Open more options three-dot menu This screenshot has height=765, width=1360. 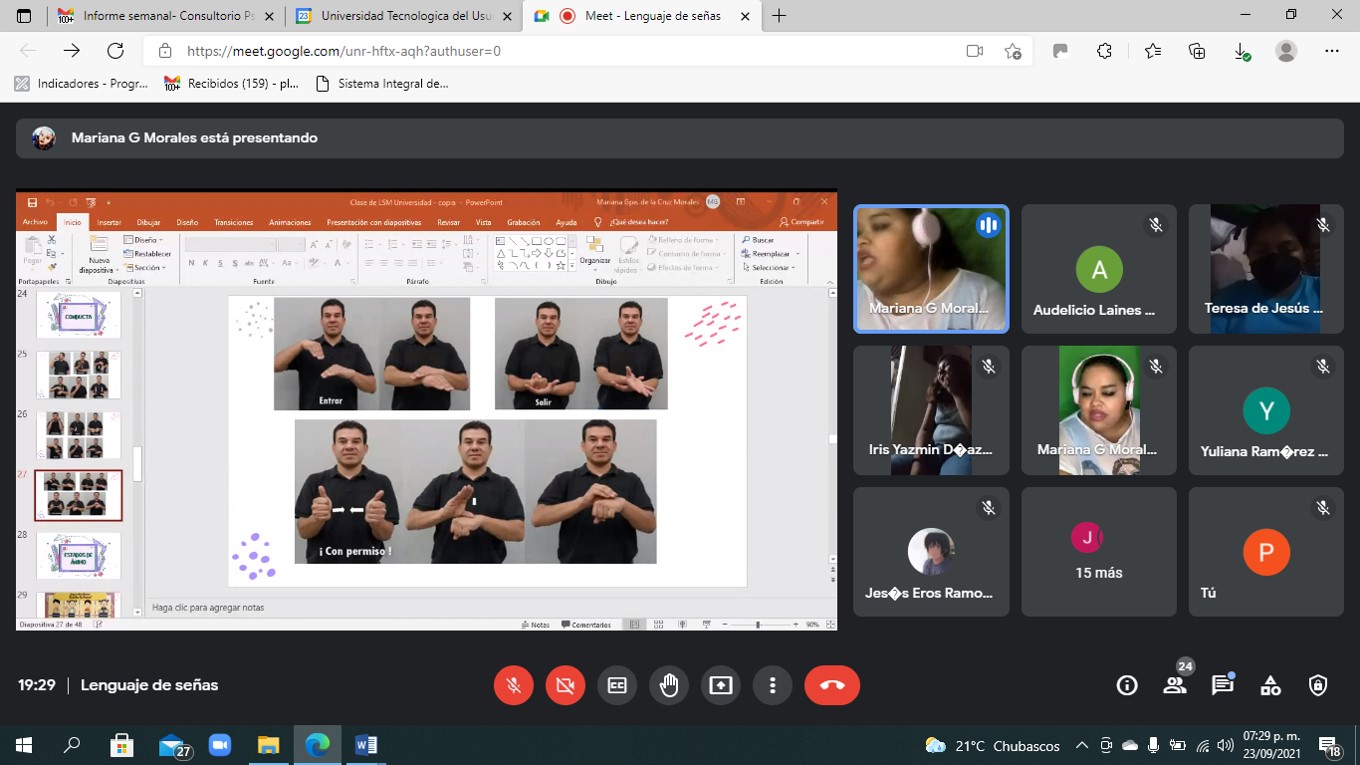(772, 685)
